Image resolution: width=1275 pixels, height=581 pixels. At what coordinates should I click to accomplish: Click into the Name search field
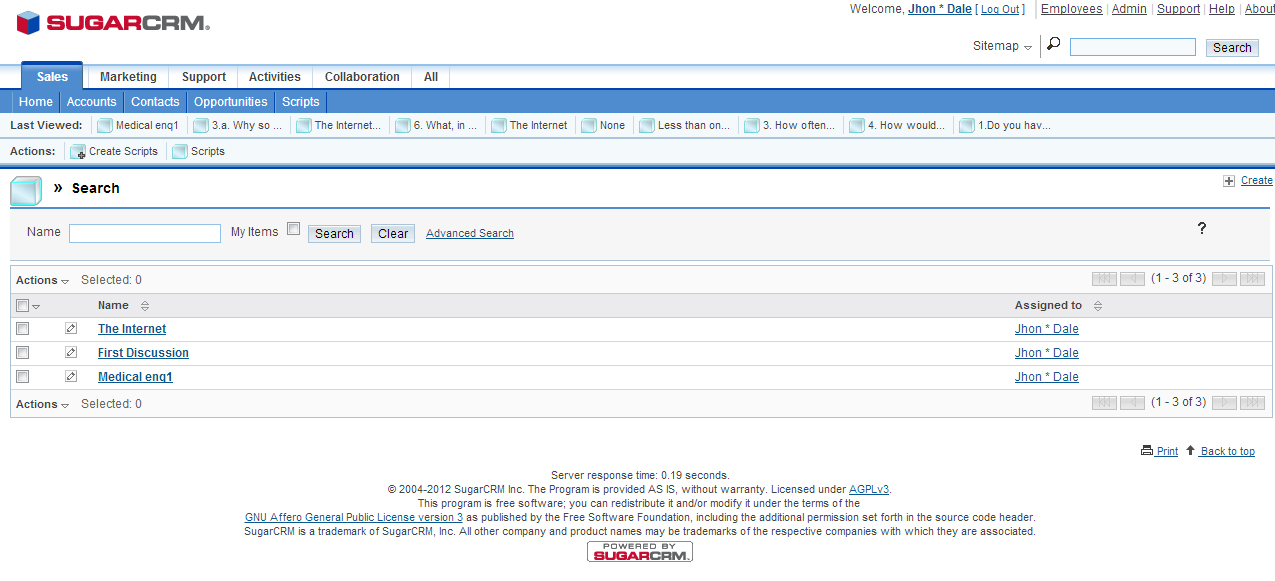[x=144, y=233]
